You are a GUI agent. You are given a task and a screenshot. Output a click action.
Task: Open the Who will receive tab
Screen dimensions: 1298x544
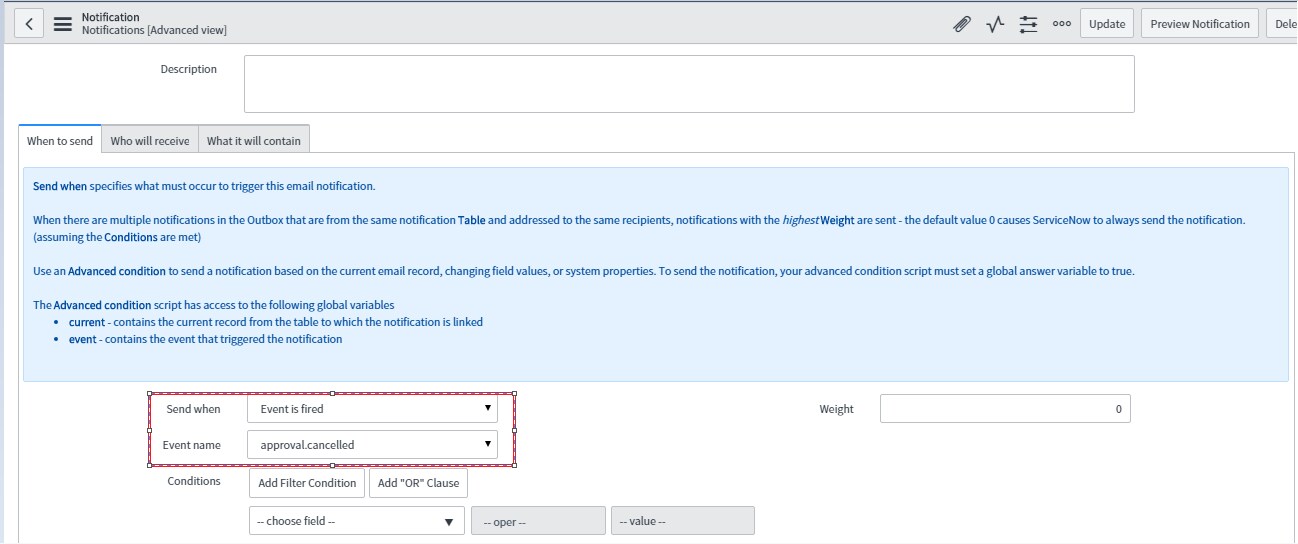click(149, 141)
